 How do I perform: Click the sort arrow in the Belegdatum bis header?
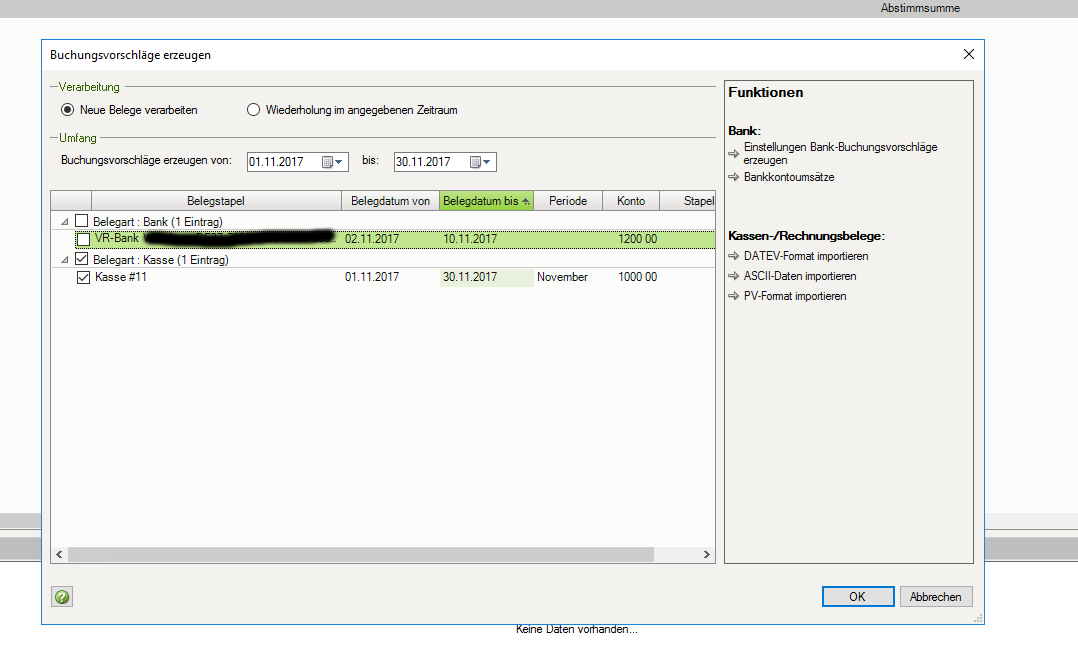525,200
